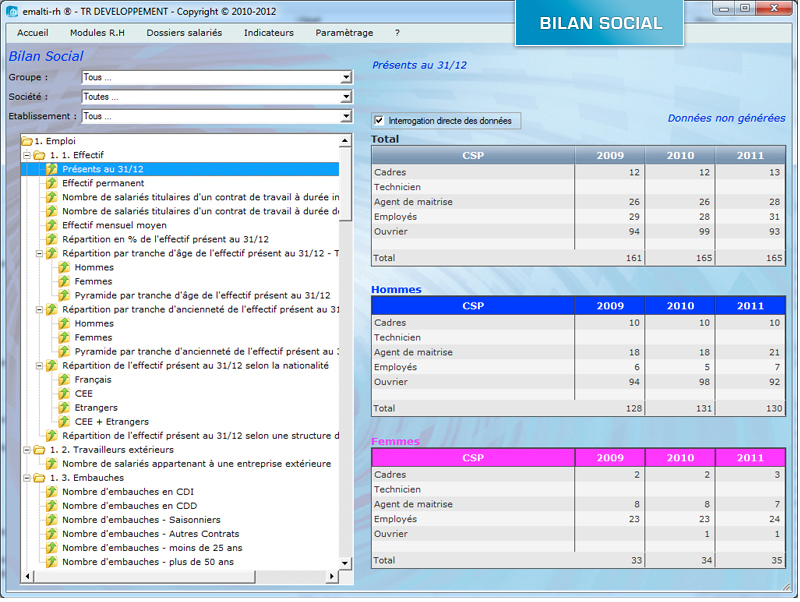Click the icon beside Français
800x602 pixels.
tap(64, 380)
